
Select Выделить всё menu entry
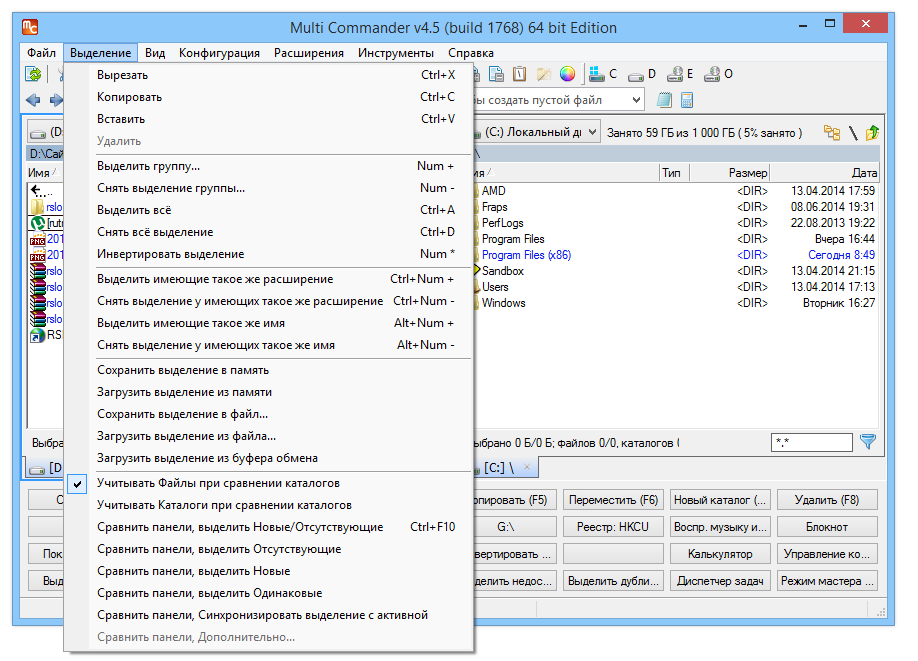(268, 210)
